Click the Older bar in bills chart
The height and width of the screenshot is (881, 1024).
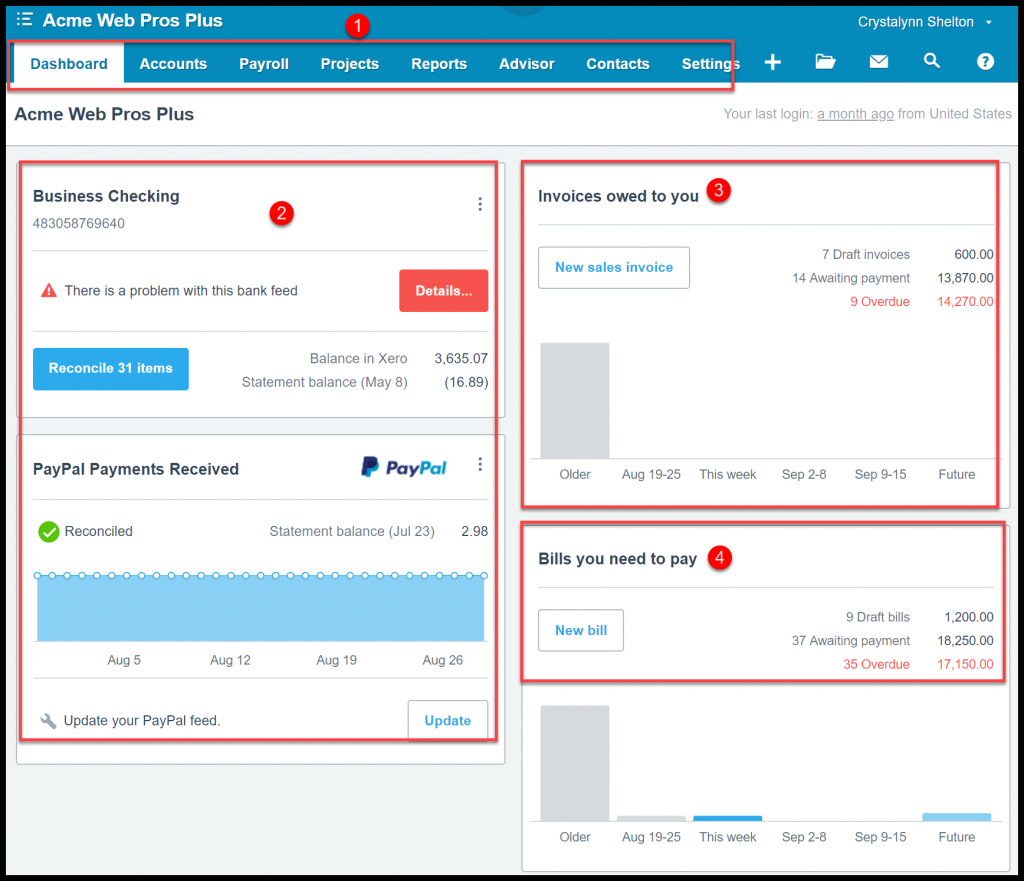pyautogui.click(x=575, y=763)
